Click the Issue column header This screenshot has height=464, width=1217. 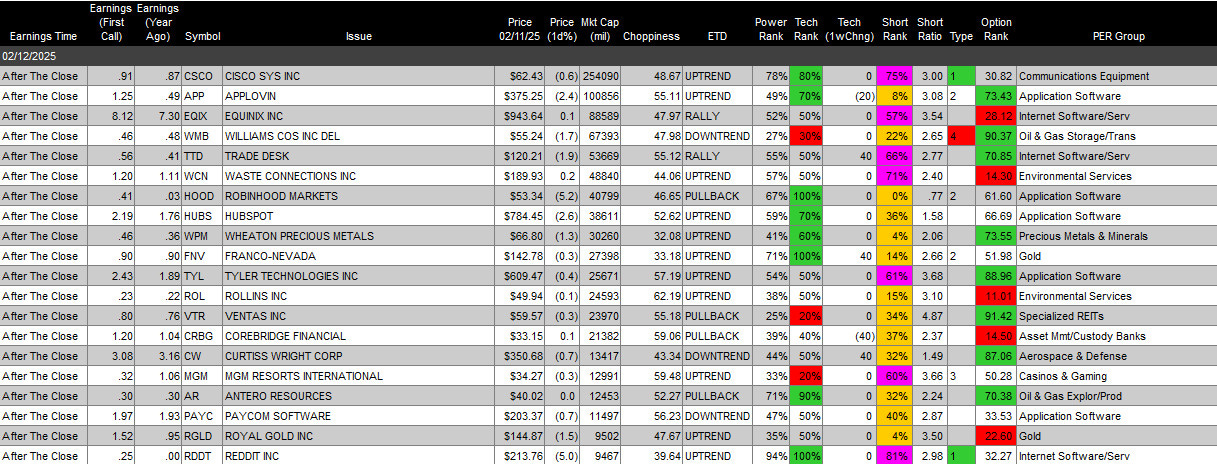pyautogui.click(x=358, y=36)
